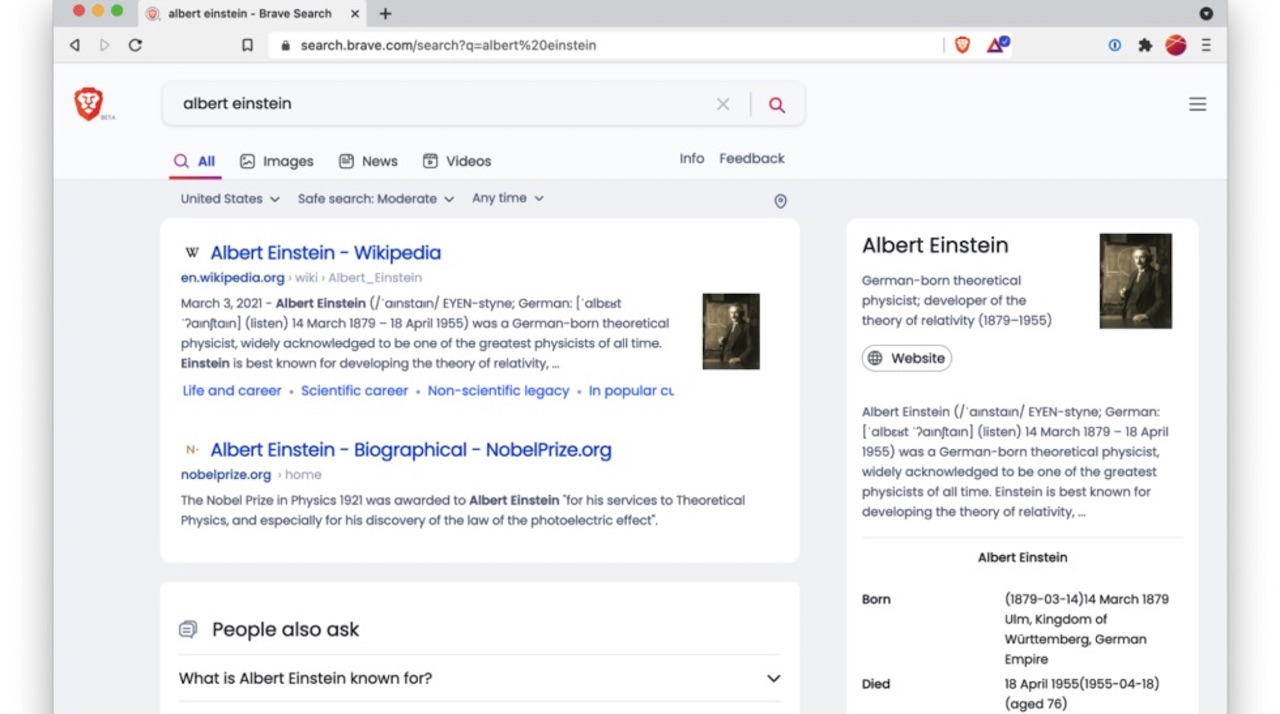
Task: Click the 1Password extension icon
Action: (1114, 45)
